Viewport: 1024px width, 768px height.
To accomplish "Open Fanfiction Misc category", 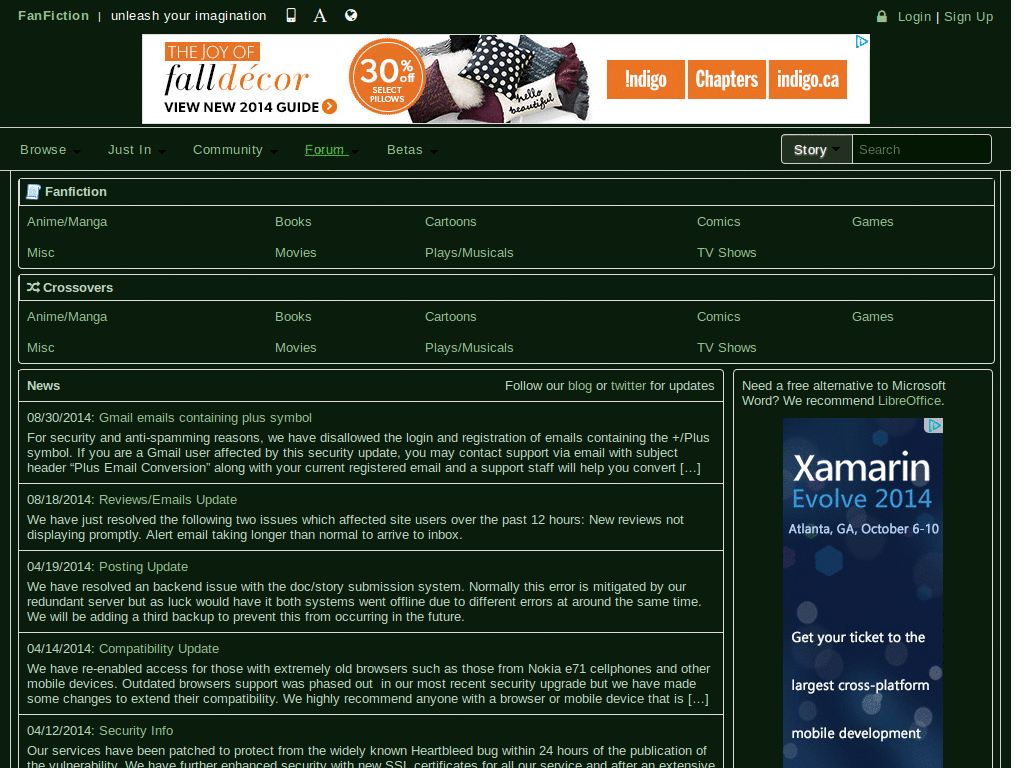I will 40,253.
